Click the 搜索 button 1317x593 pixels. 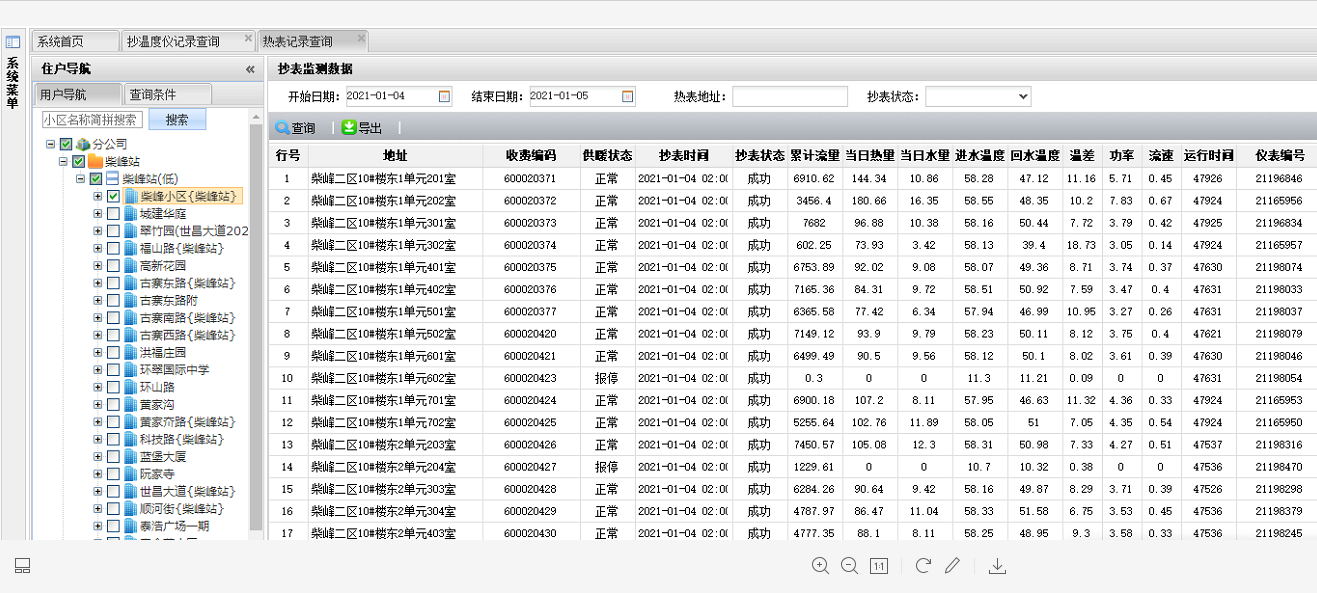tap(177, 119)
